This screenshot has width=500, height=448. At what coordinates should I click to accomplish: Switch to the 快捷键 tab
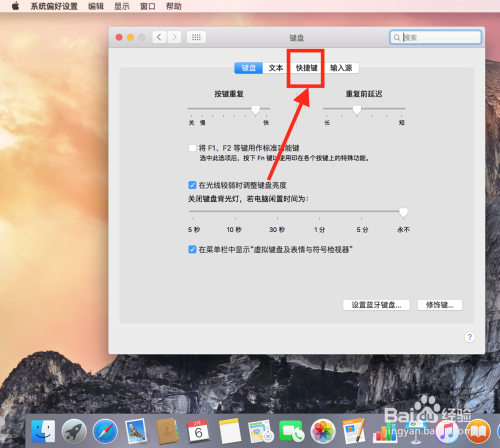tap(306, 68)
